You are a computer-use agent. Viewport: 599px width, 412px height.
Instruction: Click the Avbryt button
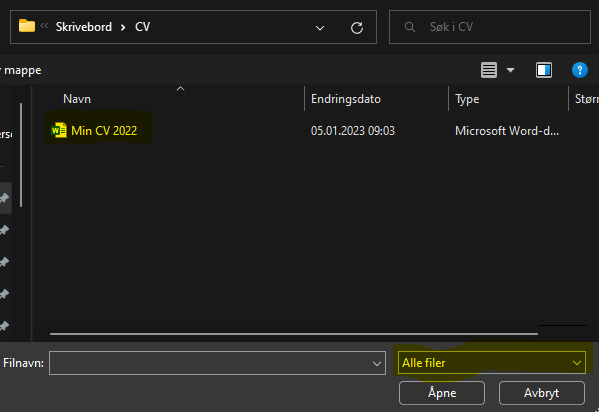[541, 393]
